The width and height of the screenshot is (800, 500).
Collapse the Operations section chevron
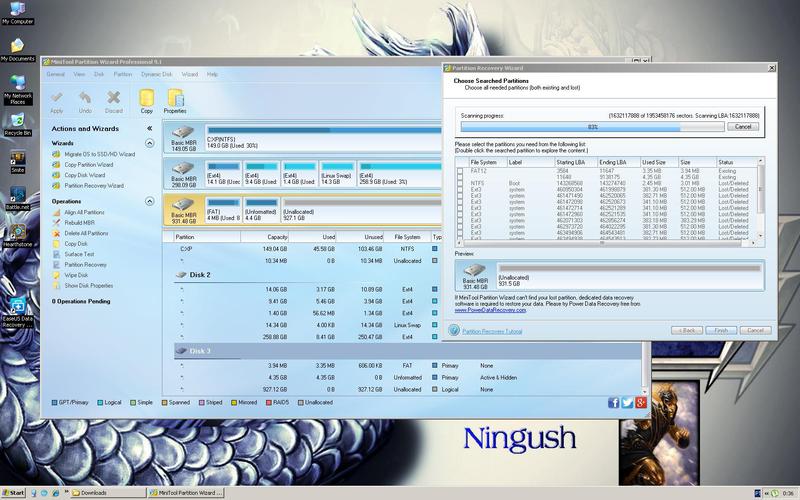(x=149, y=202)
